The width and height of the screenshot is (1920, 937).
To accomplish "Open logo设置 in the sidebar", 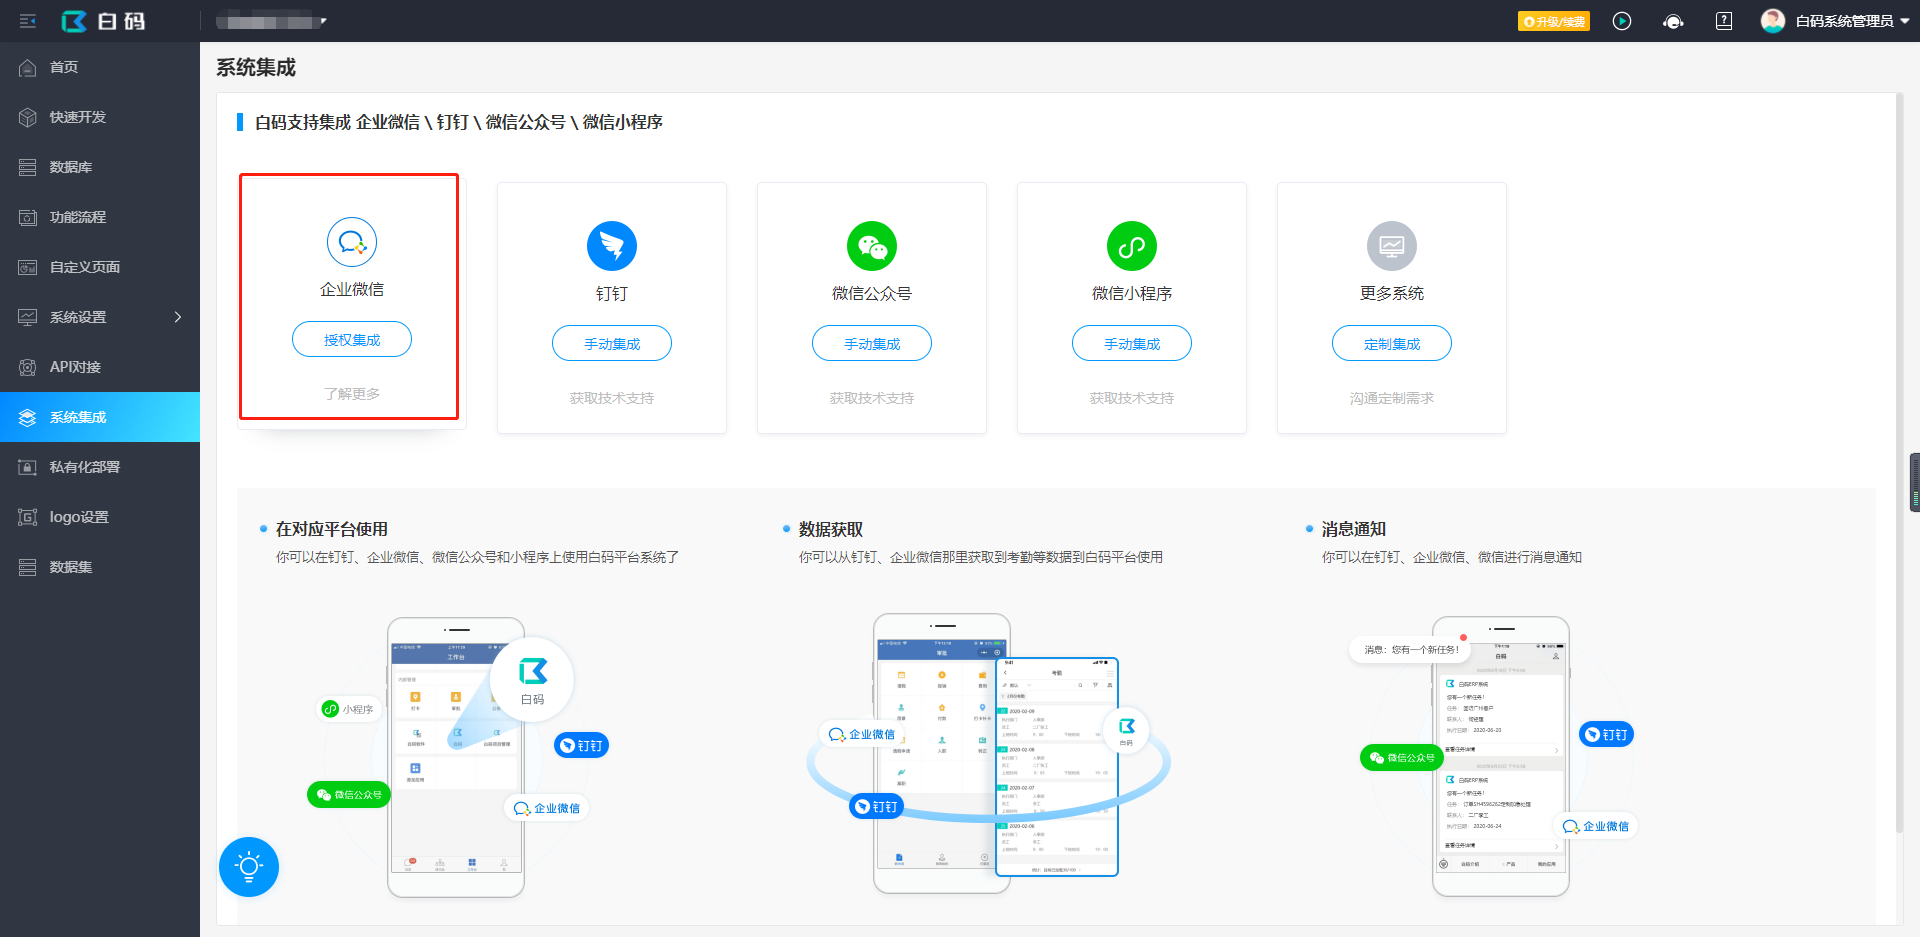I will (100, 517).
